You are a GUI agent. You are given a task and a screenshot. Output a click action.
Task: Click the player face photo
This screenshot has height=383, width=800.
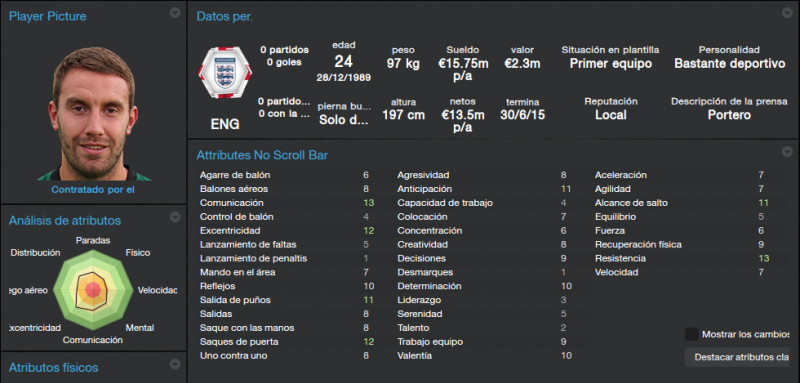pyautogui.click(x=93, y=114)
